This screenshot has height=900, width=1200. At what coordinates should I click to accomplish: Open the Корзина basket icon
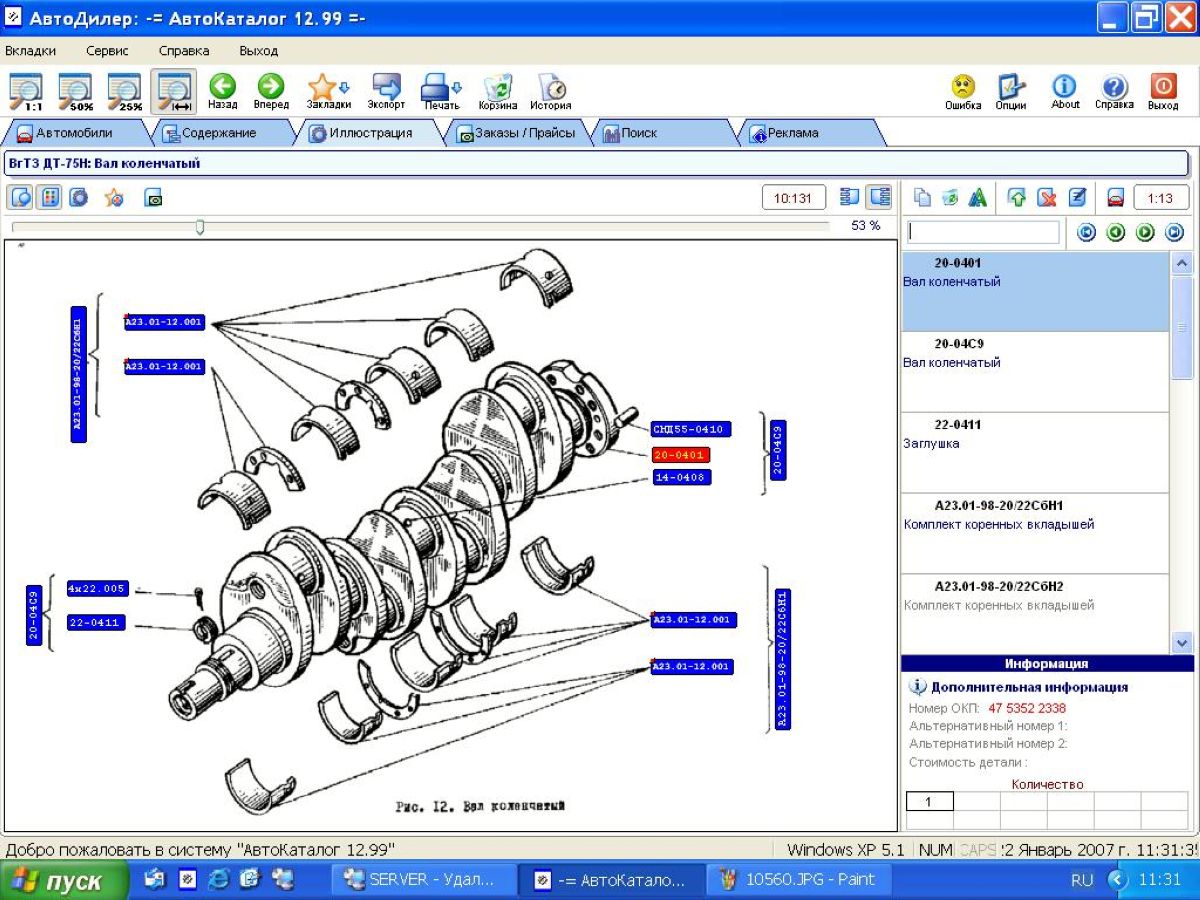click(x=497, y=88)
